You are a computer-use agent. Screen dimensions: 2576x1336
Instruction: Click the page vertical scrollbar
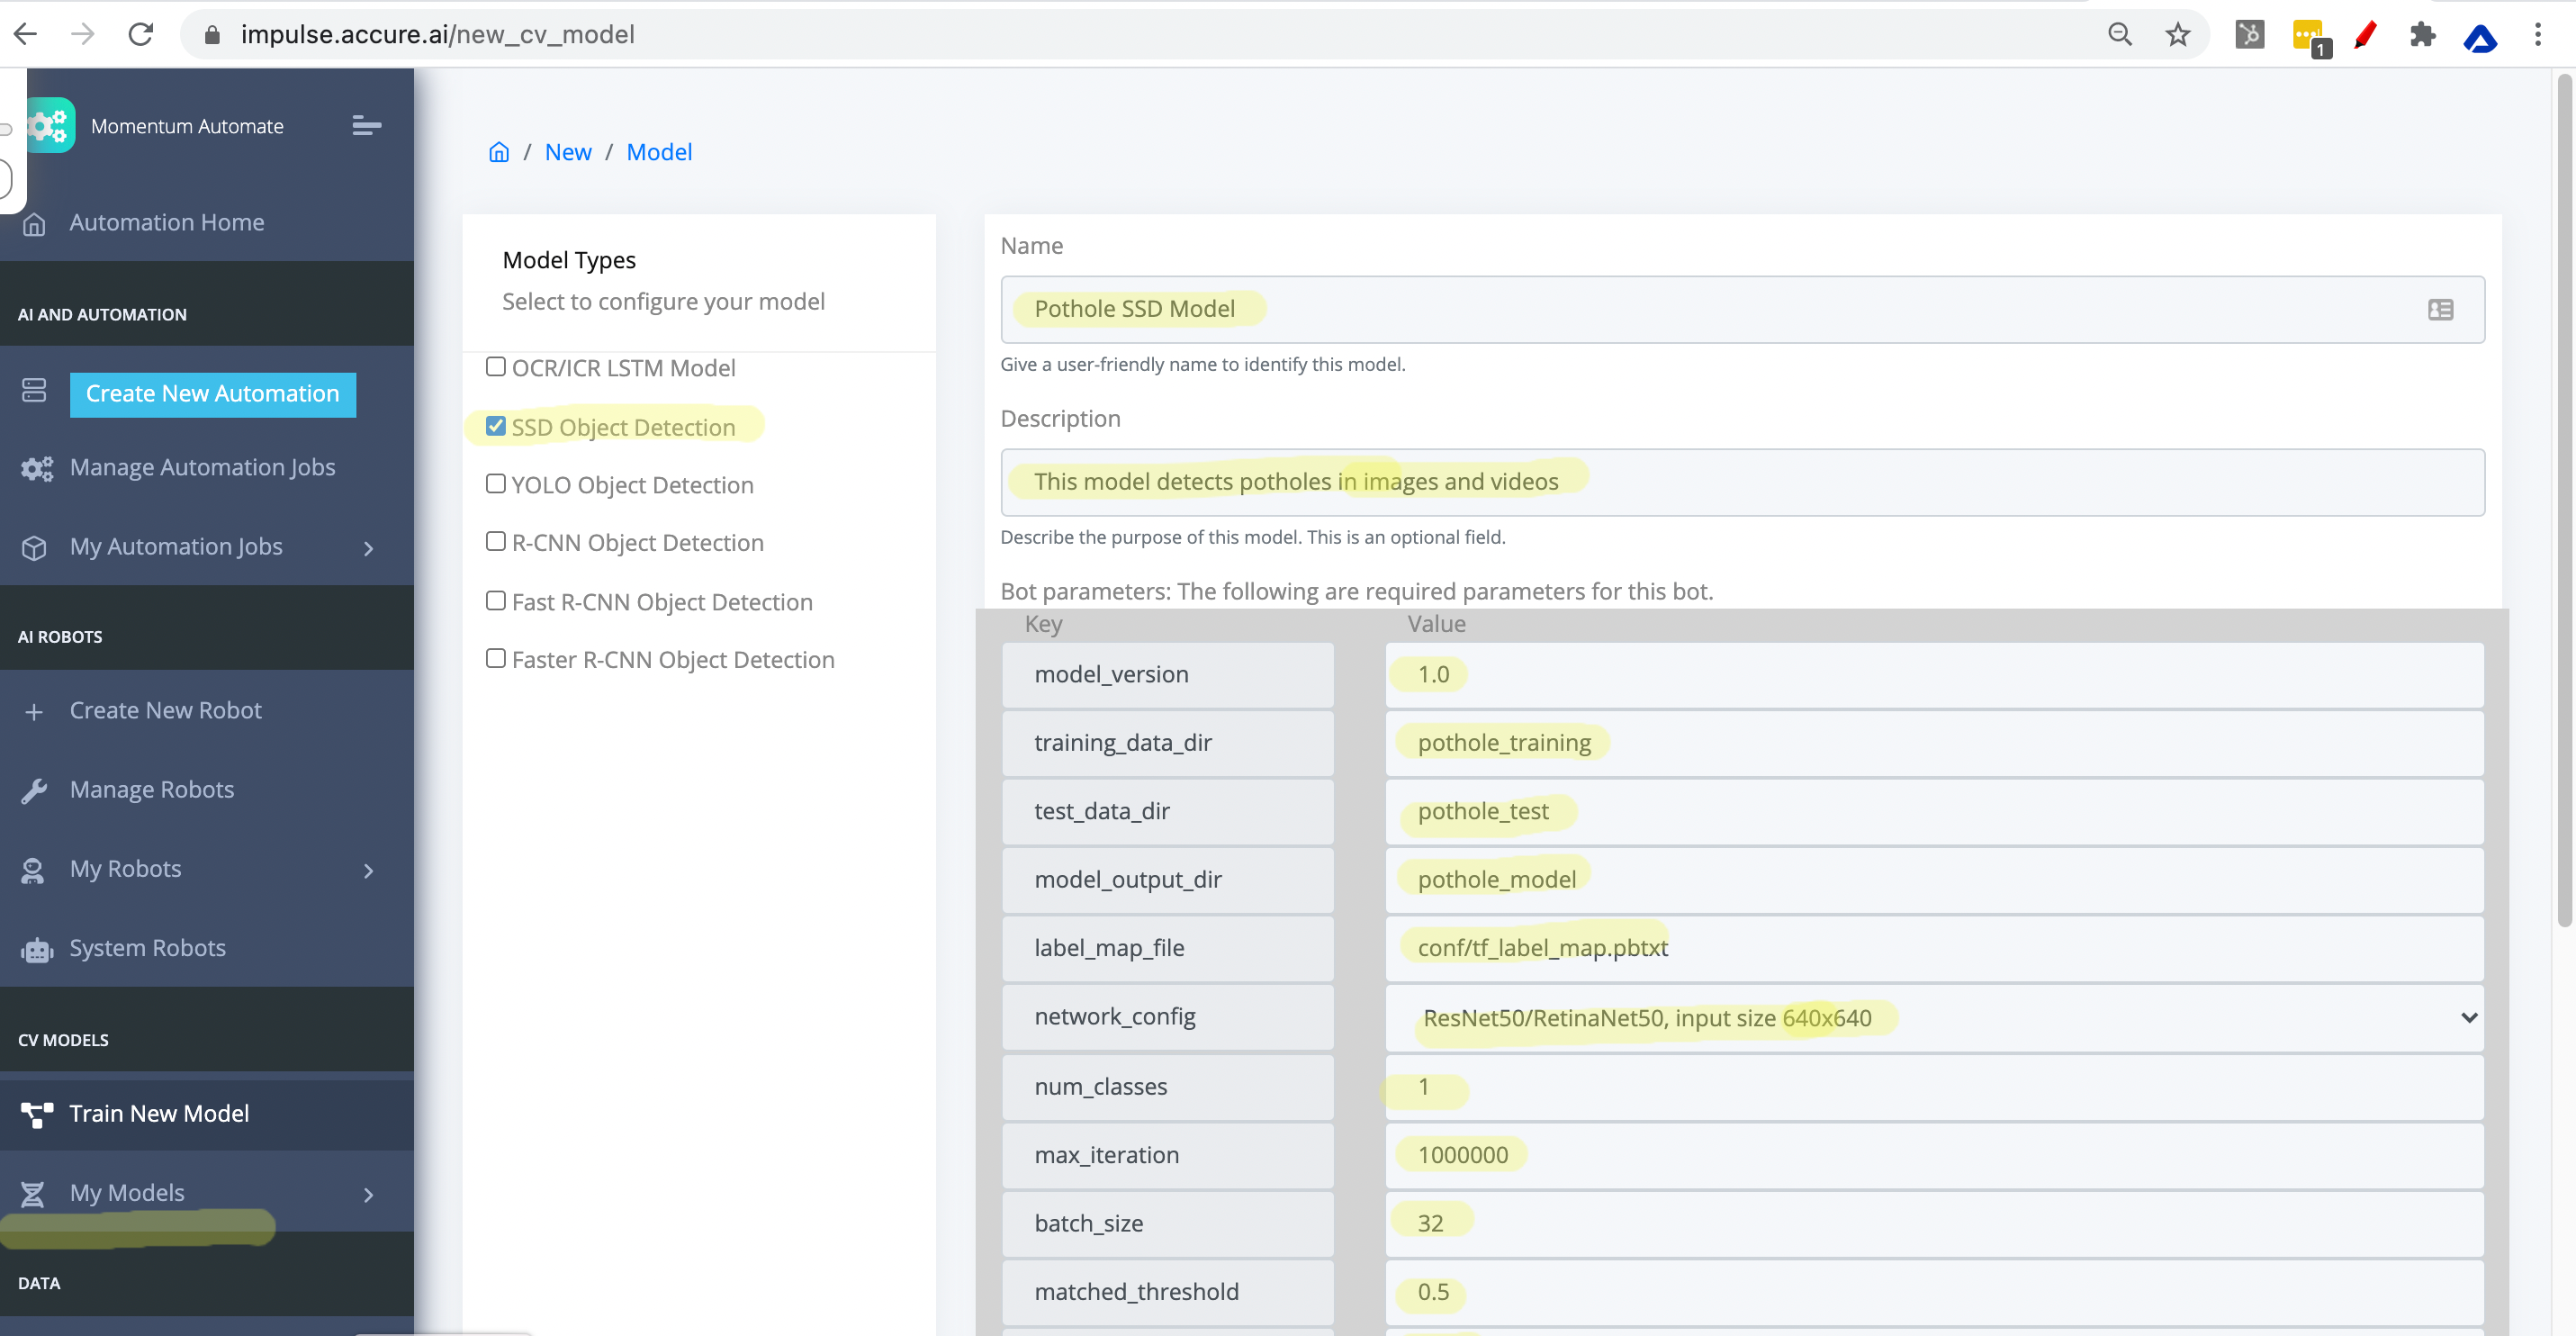[2563, 500]
